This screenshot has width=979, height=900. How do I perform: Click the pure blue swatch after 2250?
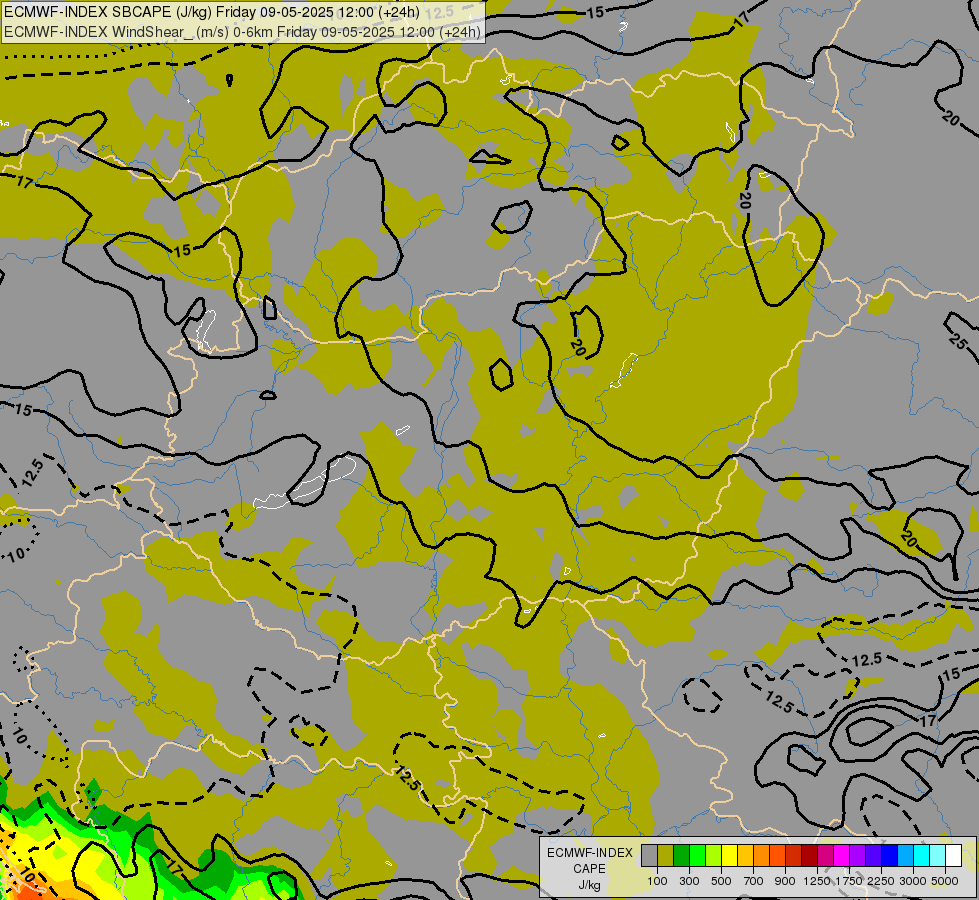pyautogui.click(x=890, y=856)
